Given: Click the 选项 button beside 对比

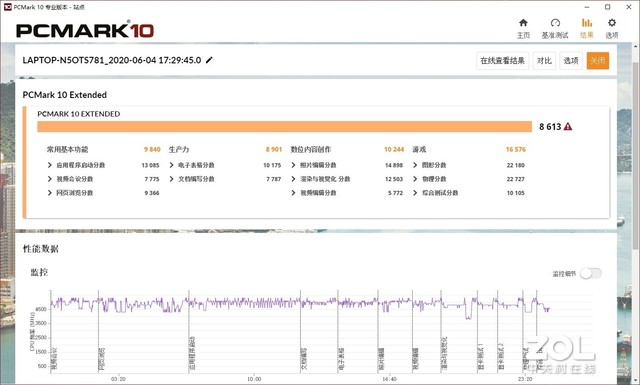Looking at the screenshot, I should pyautogui.click(x=571, y=61).
